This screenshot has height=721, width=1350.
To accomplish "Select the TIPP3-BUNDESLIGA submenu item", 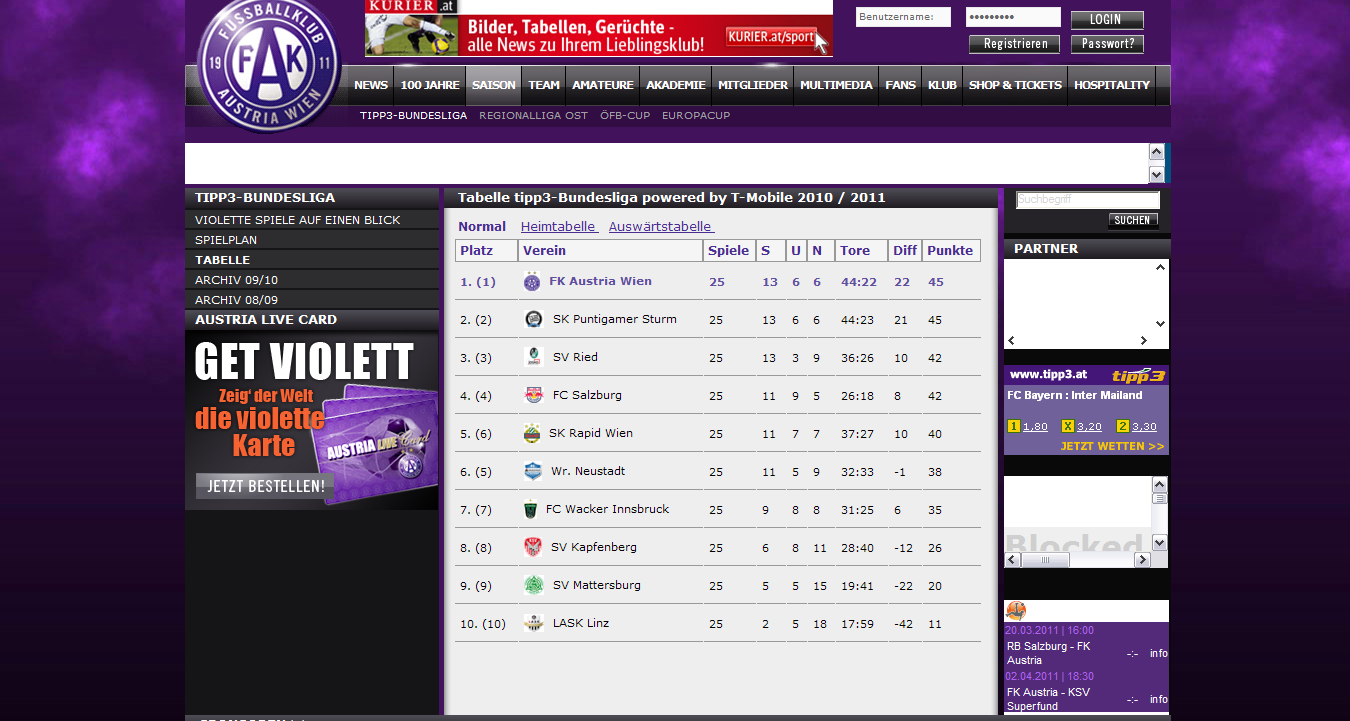I will click(414, 116).
